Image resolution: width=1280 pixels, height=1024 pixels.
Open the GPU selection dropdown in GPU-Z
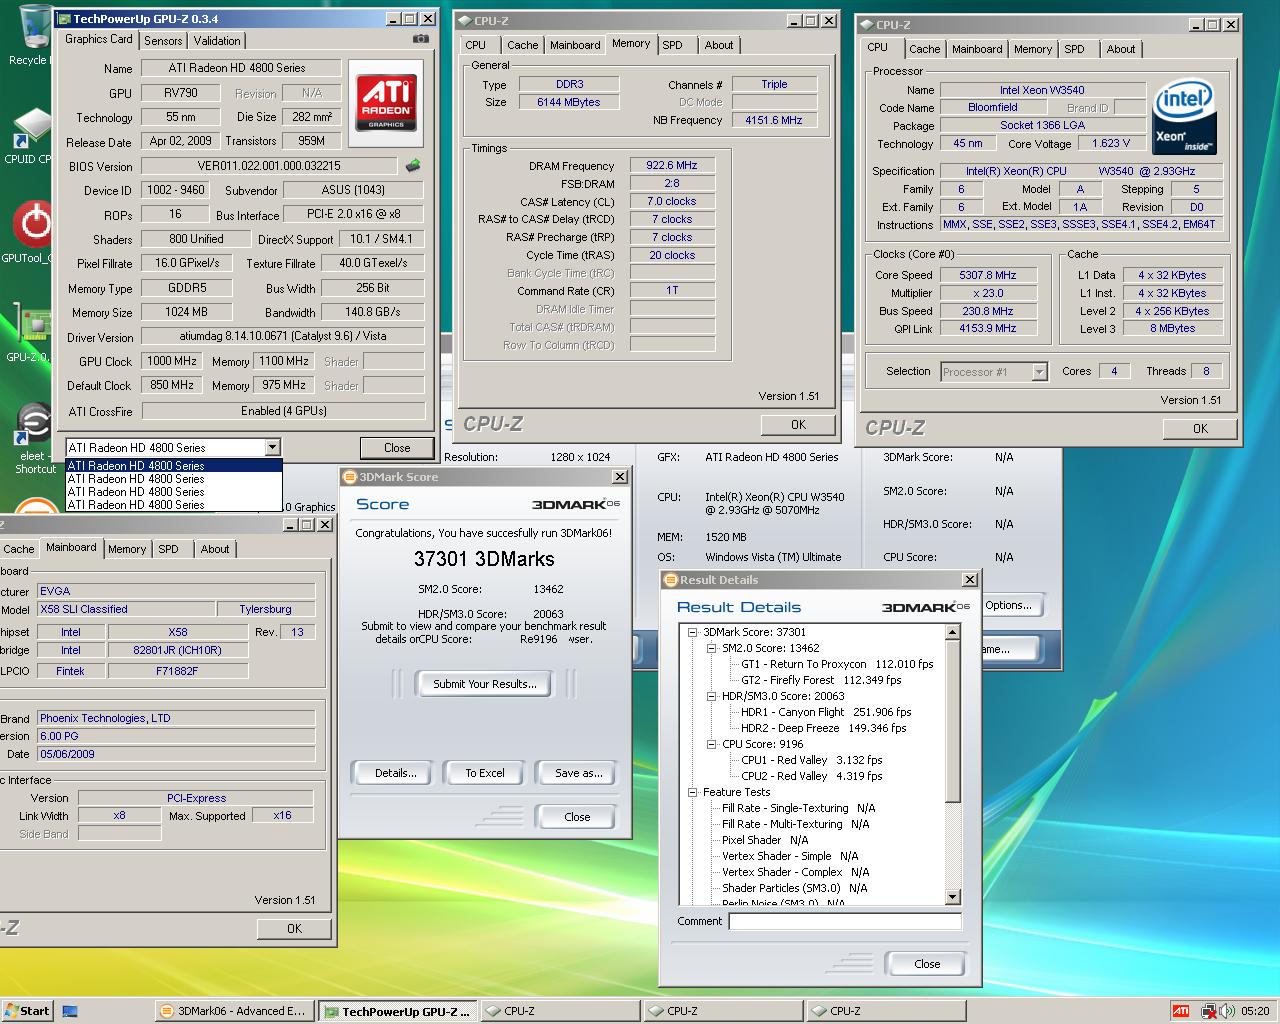click(272, 448)
